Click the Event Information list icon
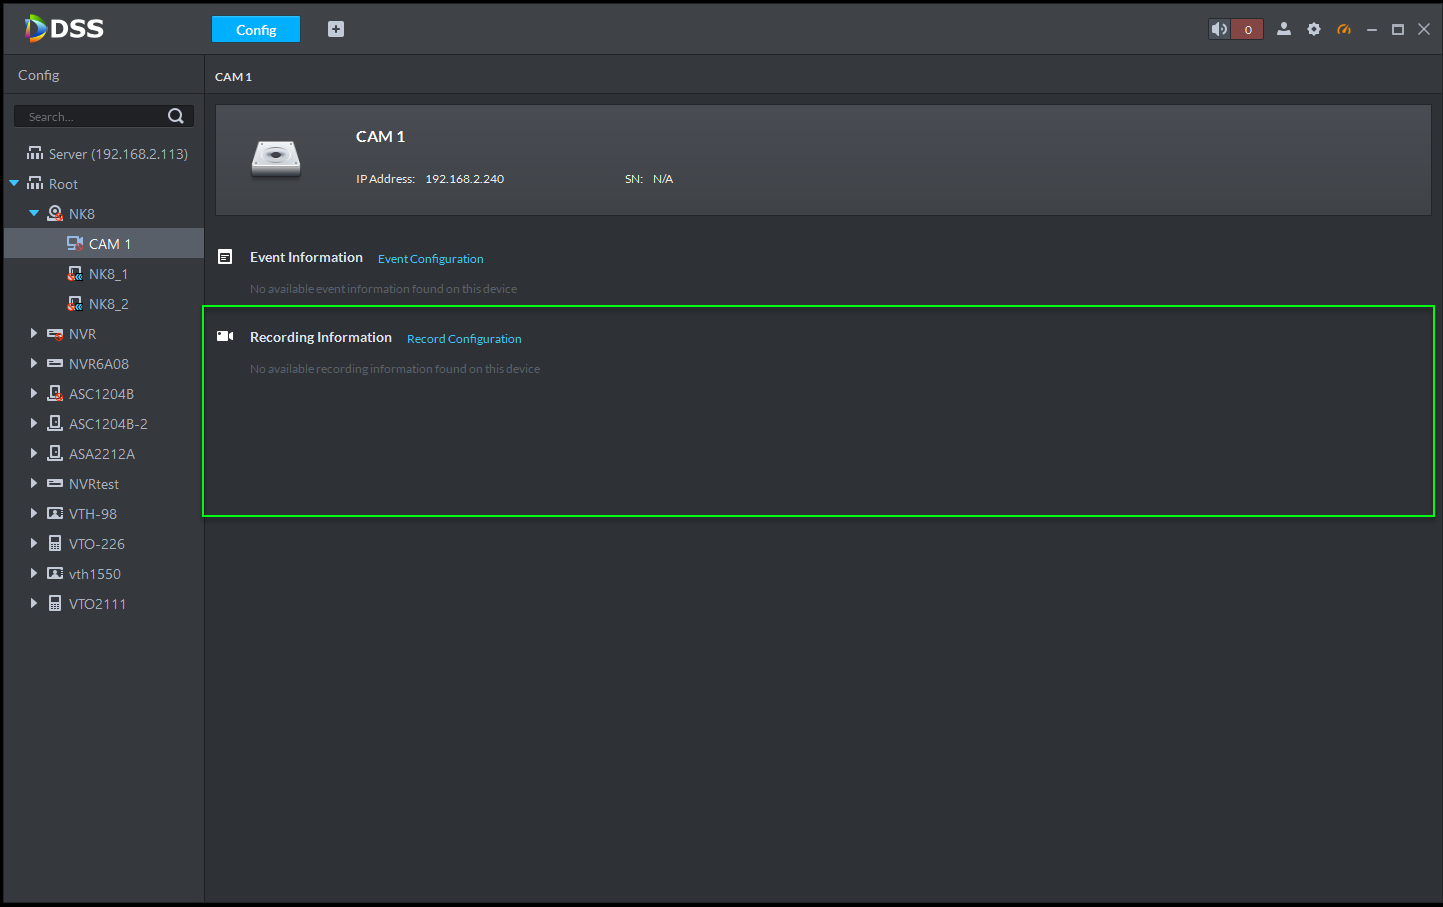This screenshot has height=907, width=1443. pos(225,257)
